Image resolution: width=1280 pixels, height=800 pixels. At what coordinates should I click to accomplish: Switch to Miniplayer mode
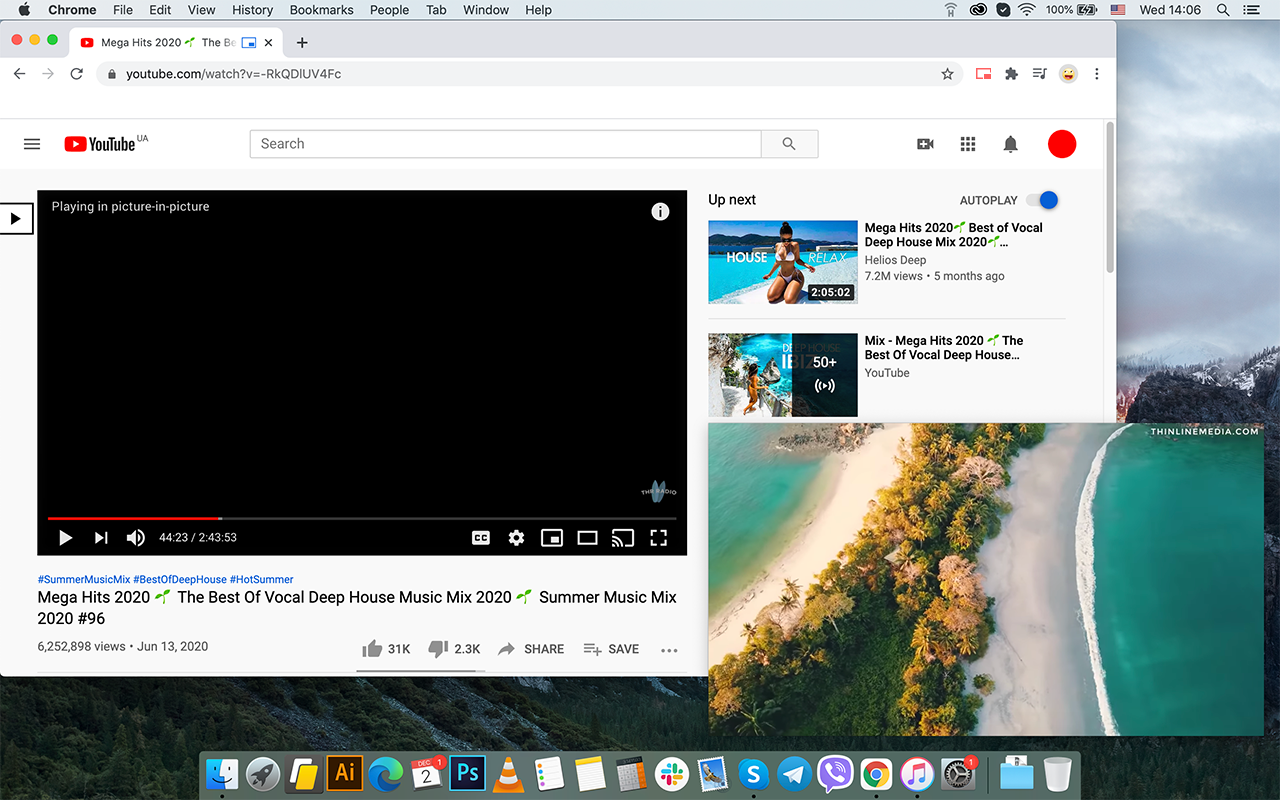point(551,538)
